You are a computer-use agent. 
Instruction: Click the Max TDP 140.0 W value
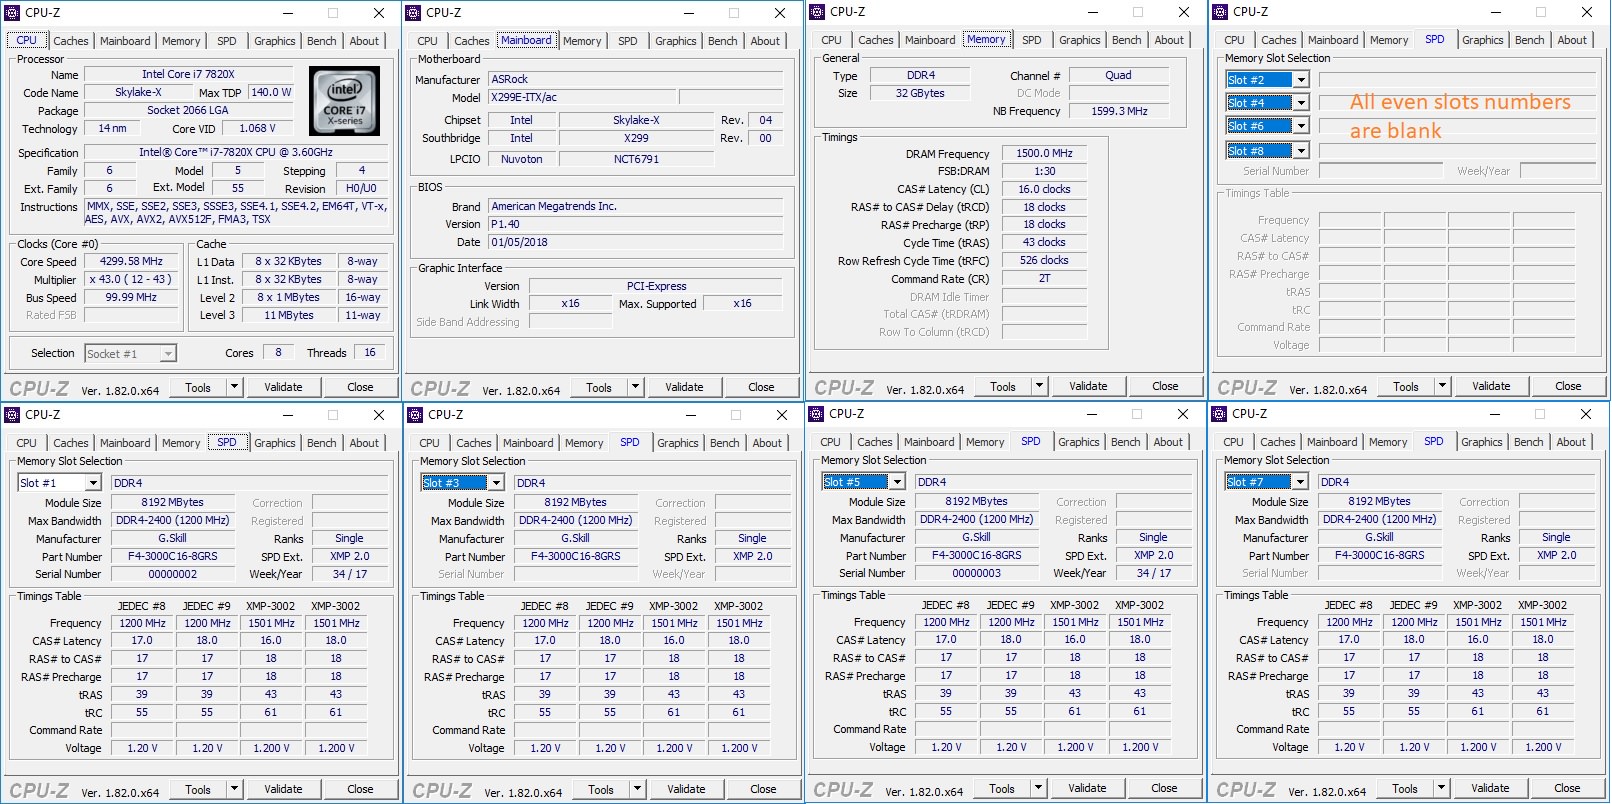pyautogui.click(x=271, y=92)
